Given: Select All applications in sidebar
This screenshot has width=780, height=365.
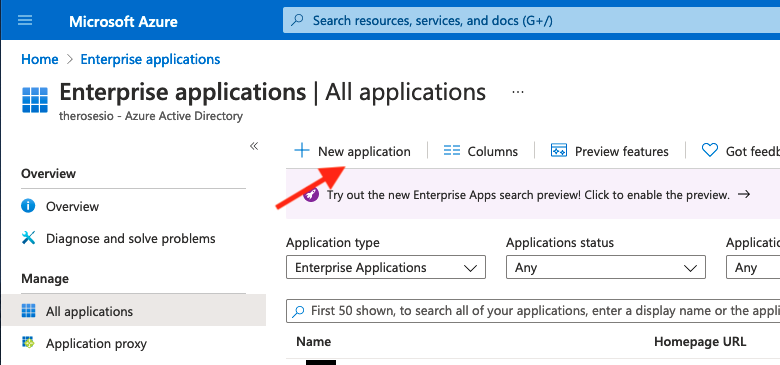Looking at the screenshot, I should tap(133, 311).
